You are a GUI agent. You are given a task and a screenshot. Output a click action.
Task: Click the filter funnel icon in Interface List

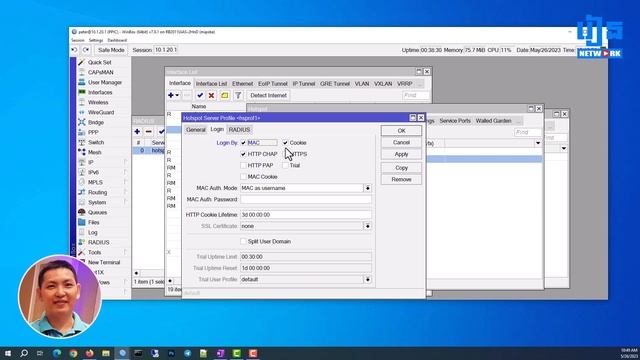(x=238, y=96)
